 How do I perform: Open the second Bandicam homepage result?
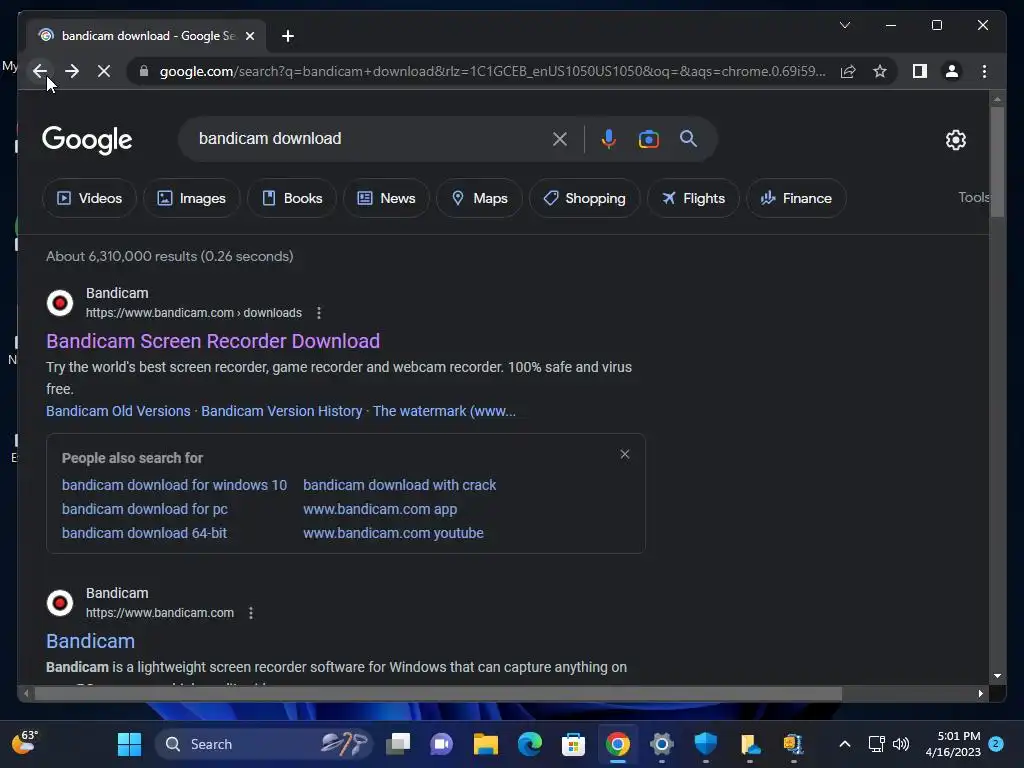[90, 641]
